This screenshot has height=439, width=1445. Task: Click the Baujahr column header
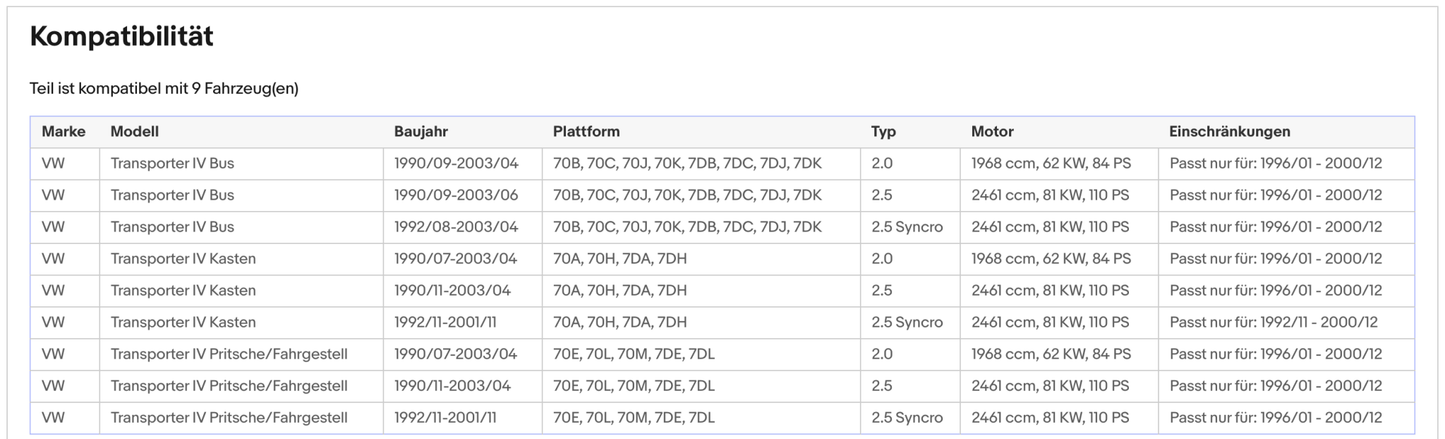[x=422, y=132]
